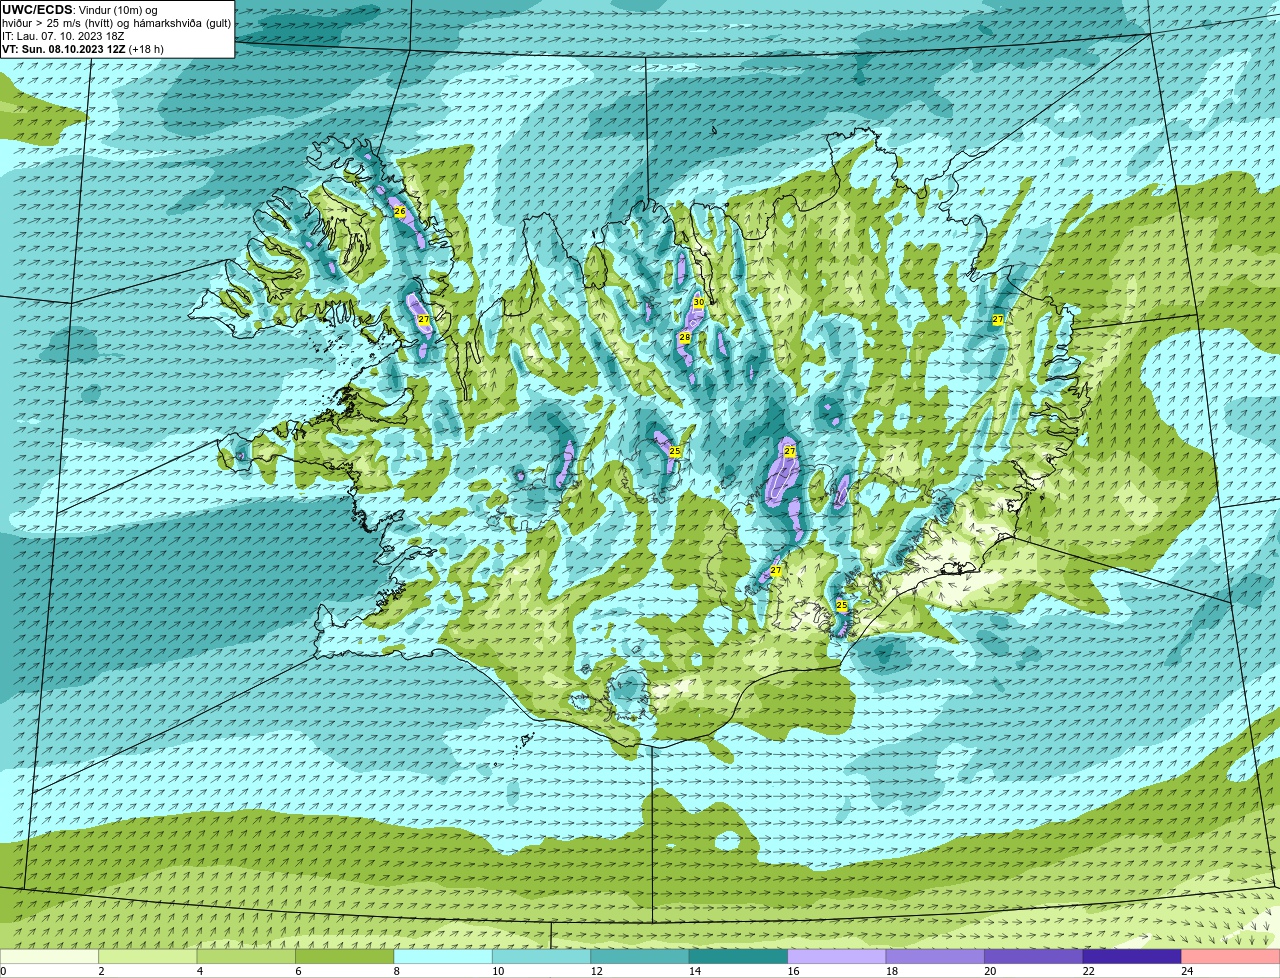Click the yellow gust label "28"

tap(685, 338)
